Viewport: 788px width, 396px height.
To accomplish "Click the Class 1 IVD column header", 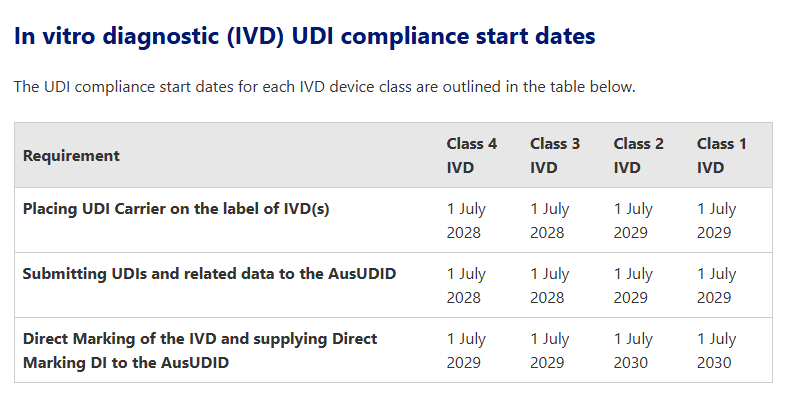I will click(x=722, y=156).
